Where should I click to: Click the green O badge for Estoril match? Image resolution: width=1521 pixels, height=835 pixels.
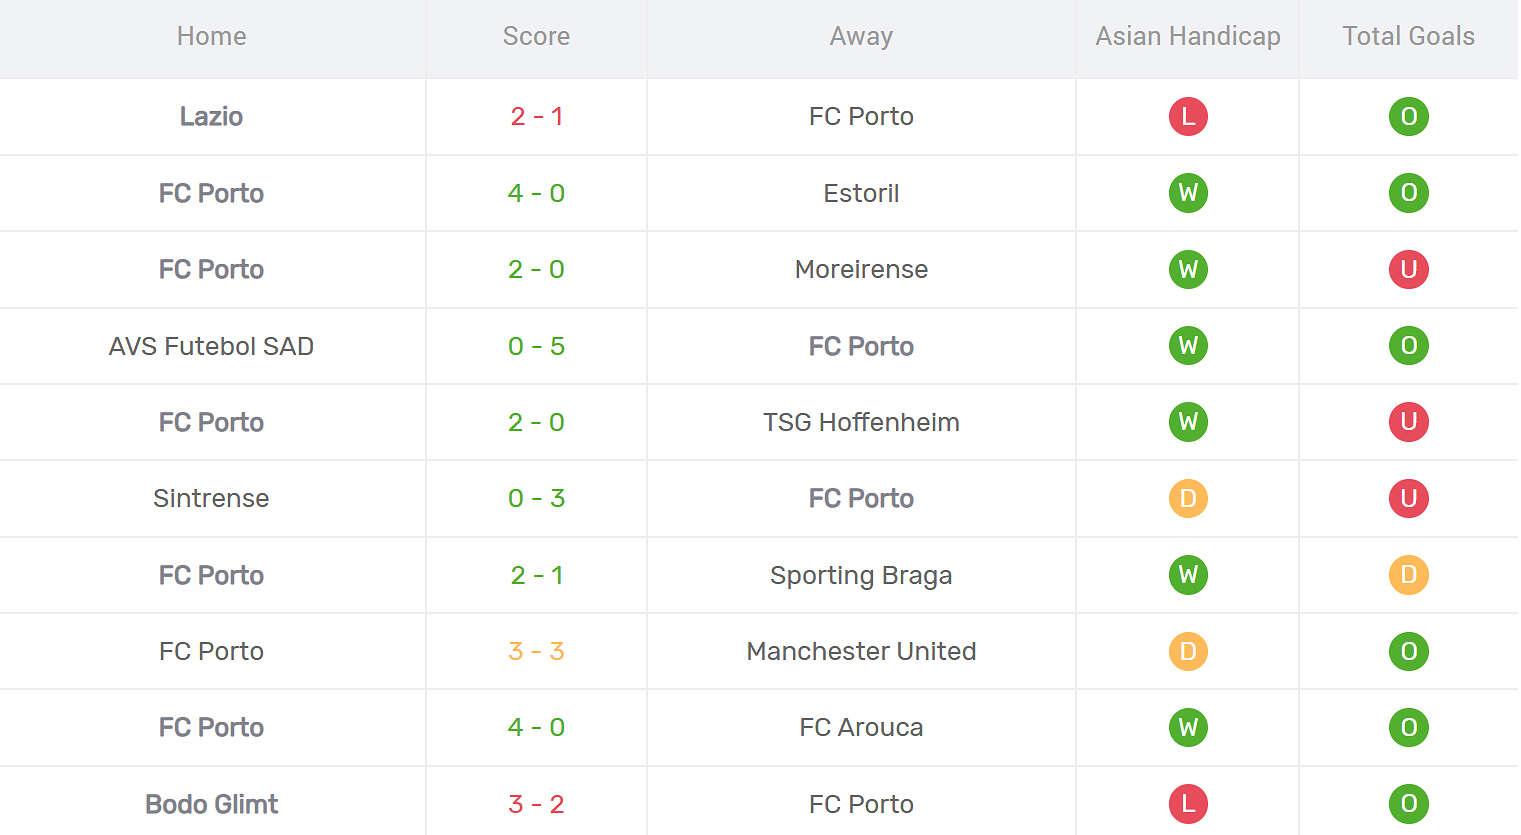click(x=1408, y=193)
